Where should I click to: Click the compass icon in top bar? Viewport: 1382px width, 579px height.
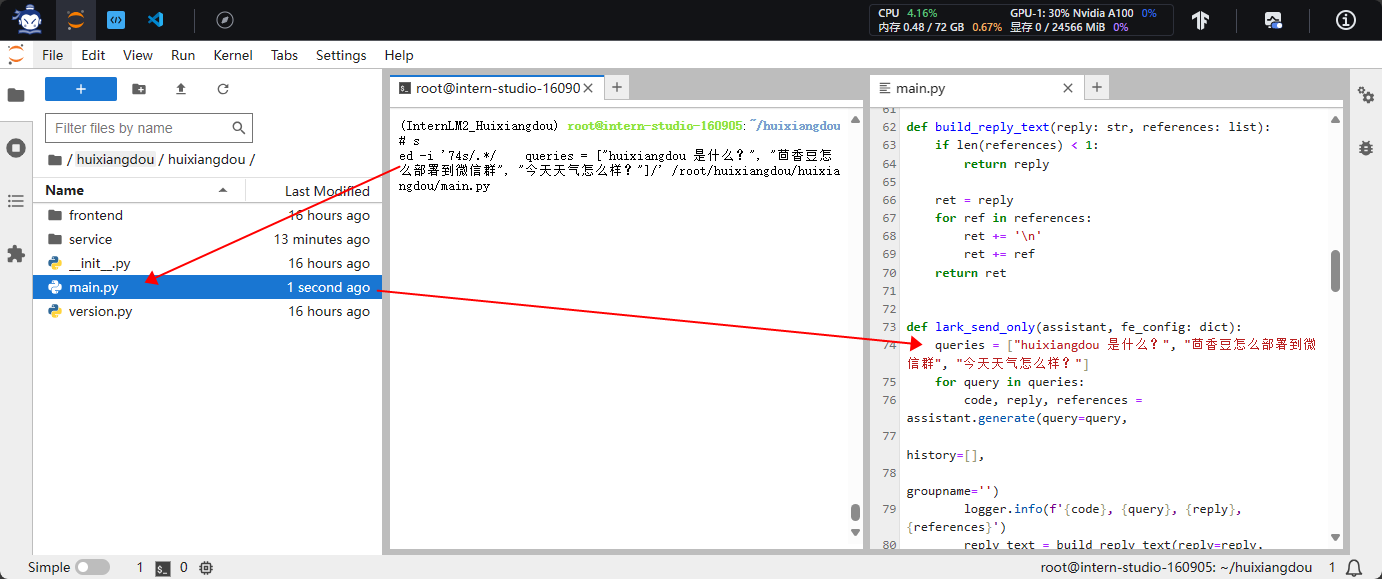(x=225, y=19)
